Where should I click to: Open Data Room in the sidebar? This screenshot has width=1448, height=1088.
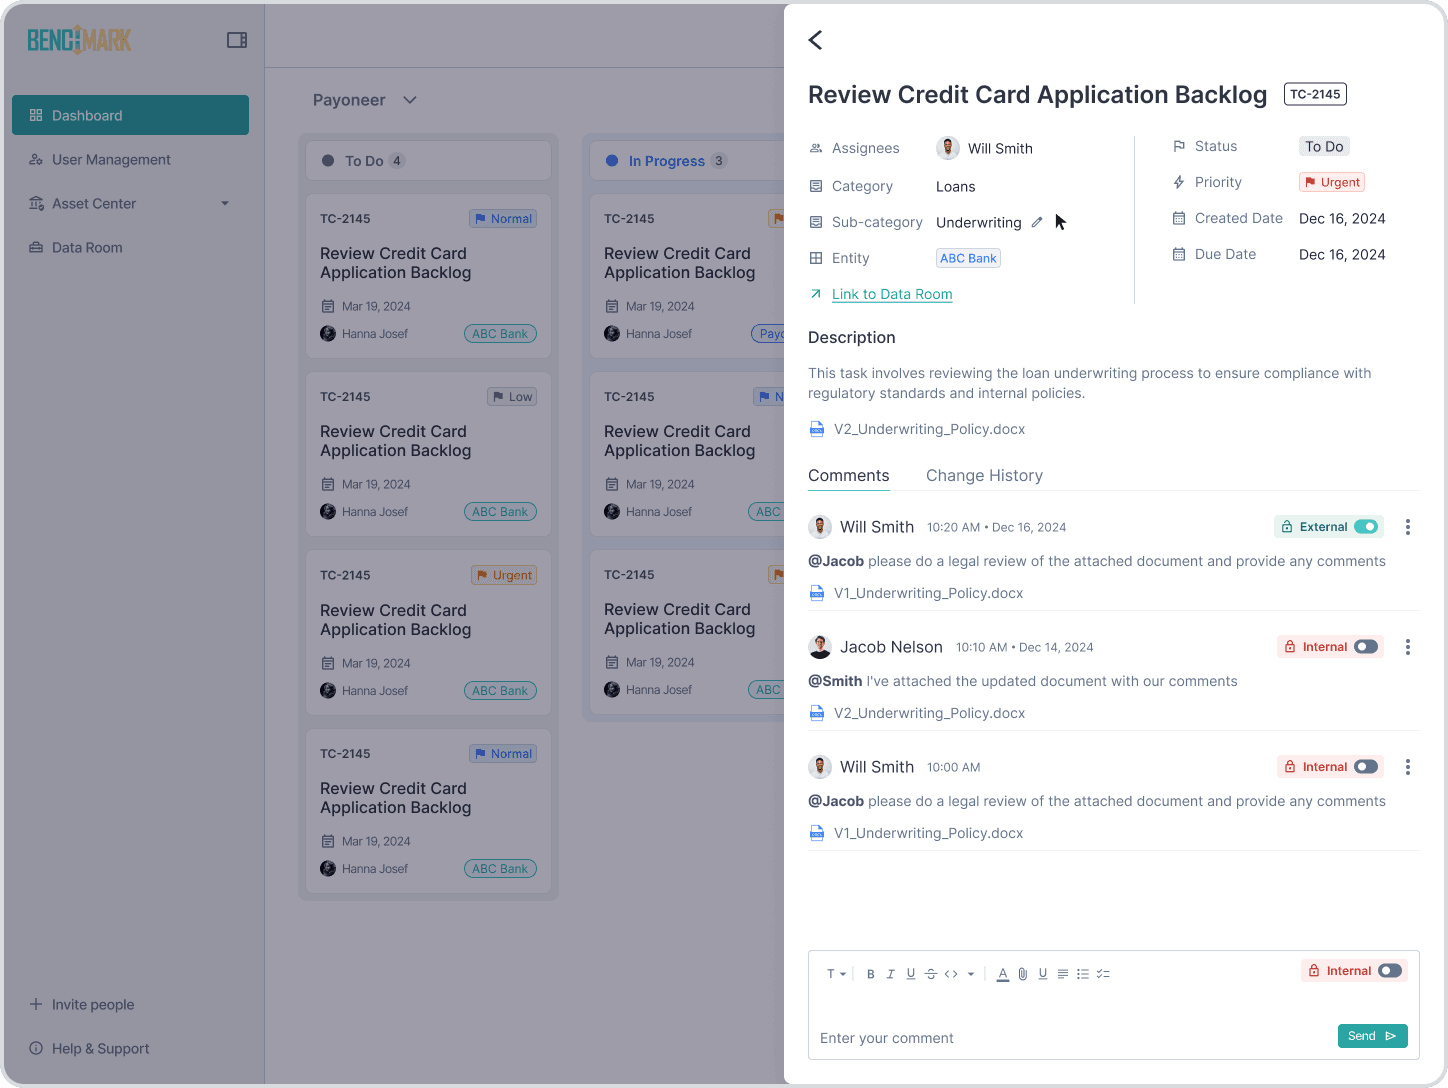pyautogui.click(x=130, y=247)
